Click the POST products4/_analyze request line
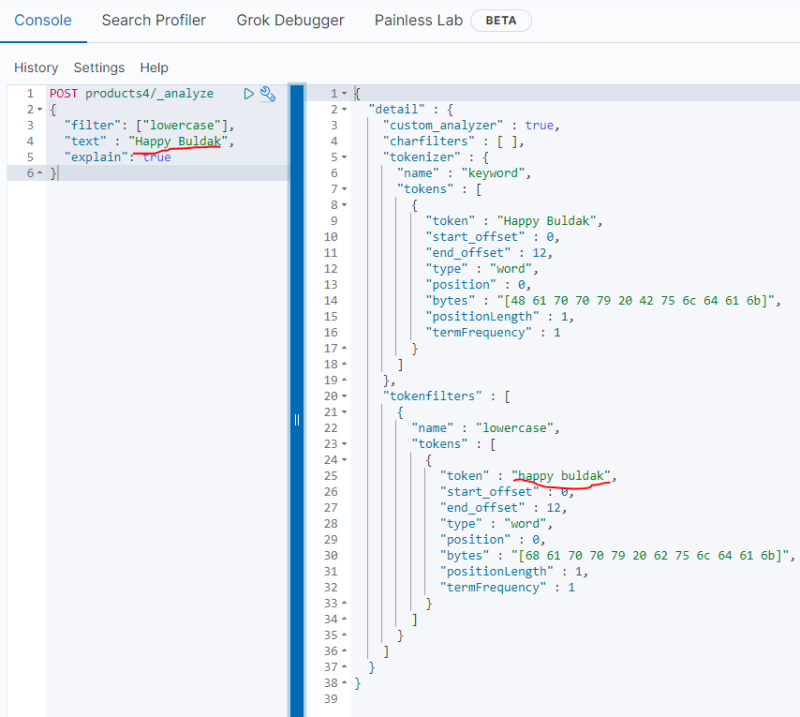The width and height of the screenshot is (800, 717). click(x=131, y=93)
